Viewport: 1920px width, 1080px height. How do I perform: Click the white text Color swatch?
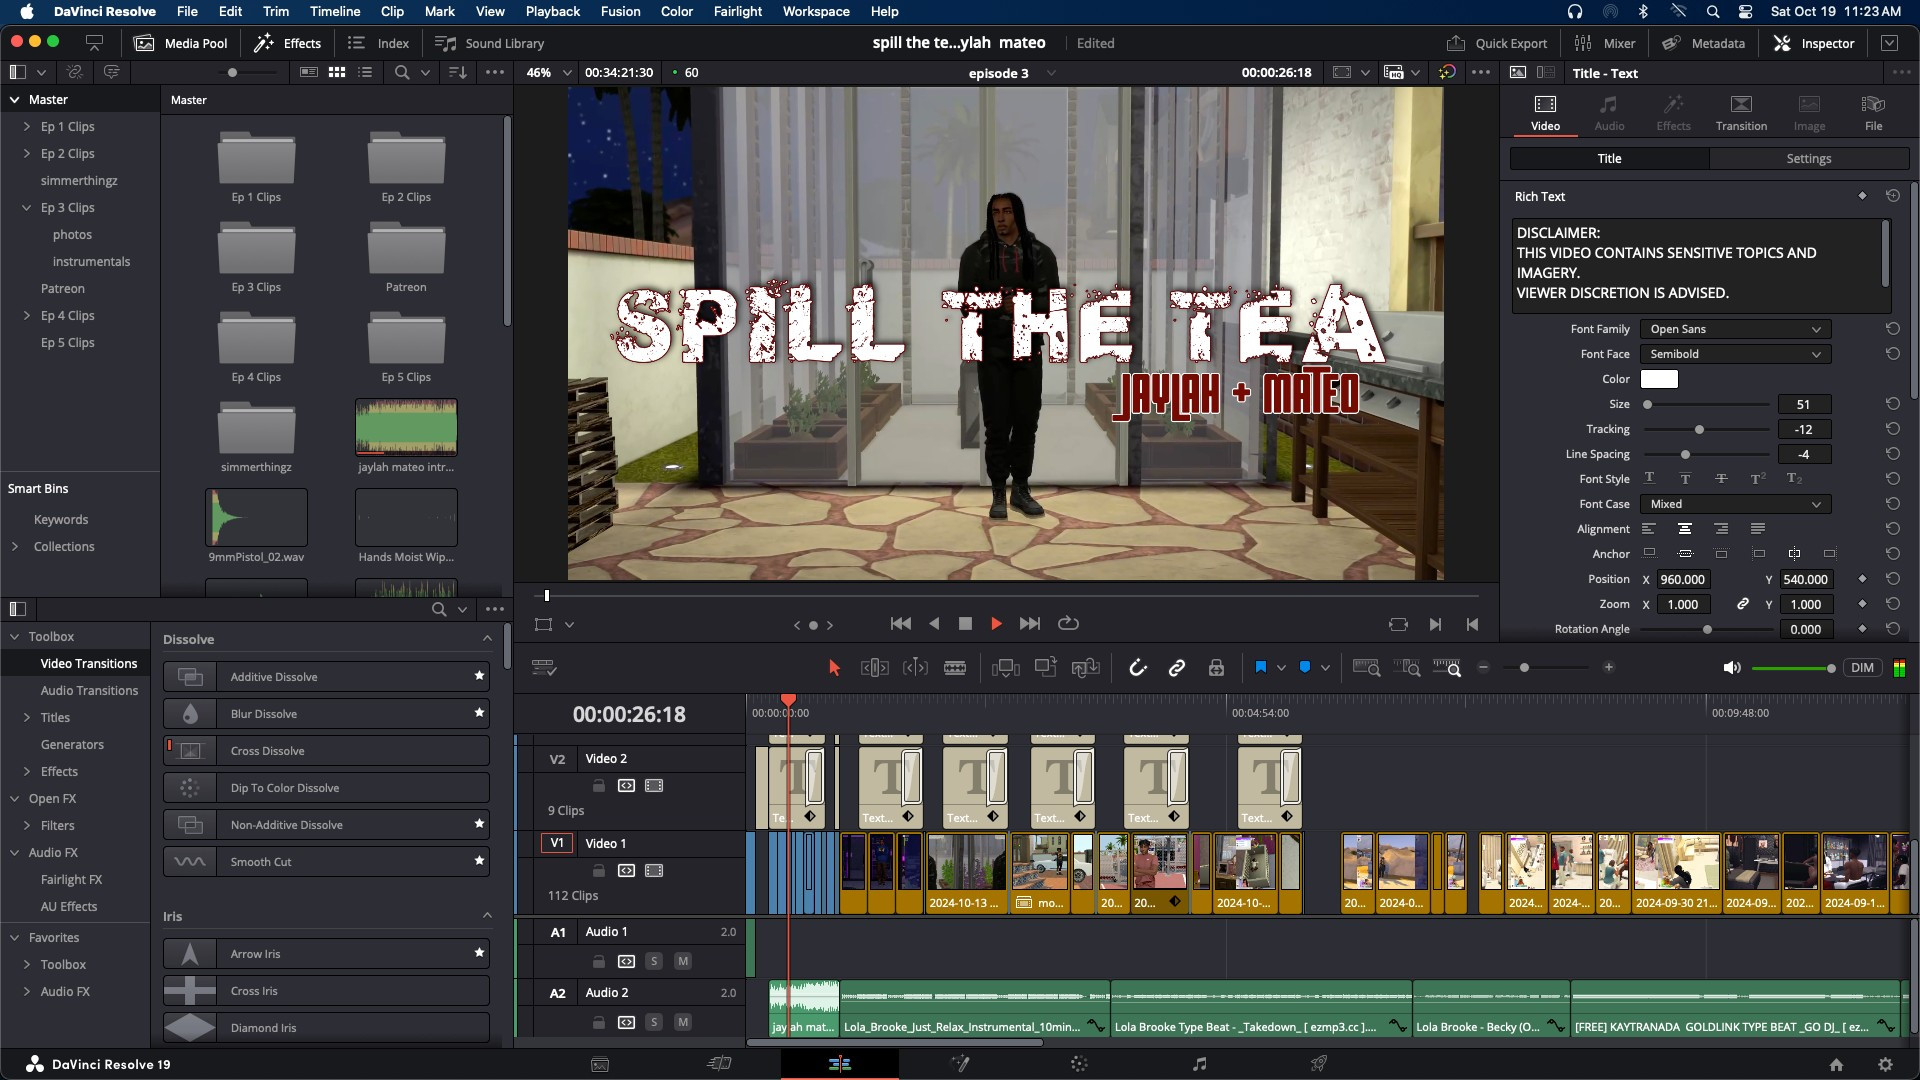[x=1659, y=379]
